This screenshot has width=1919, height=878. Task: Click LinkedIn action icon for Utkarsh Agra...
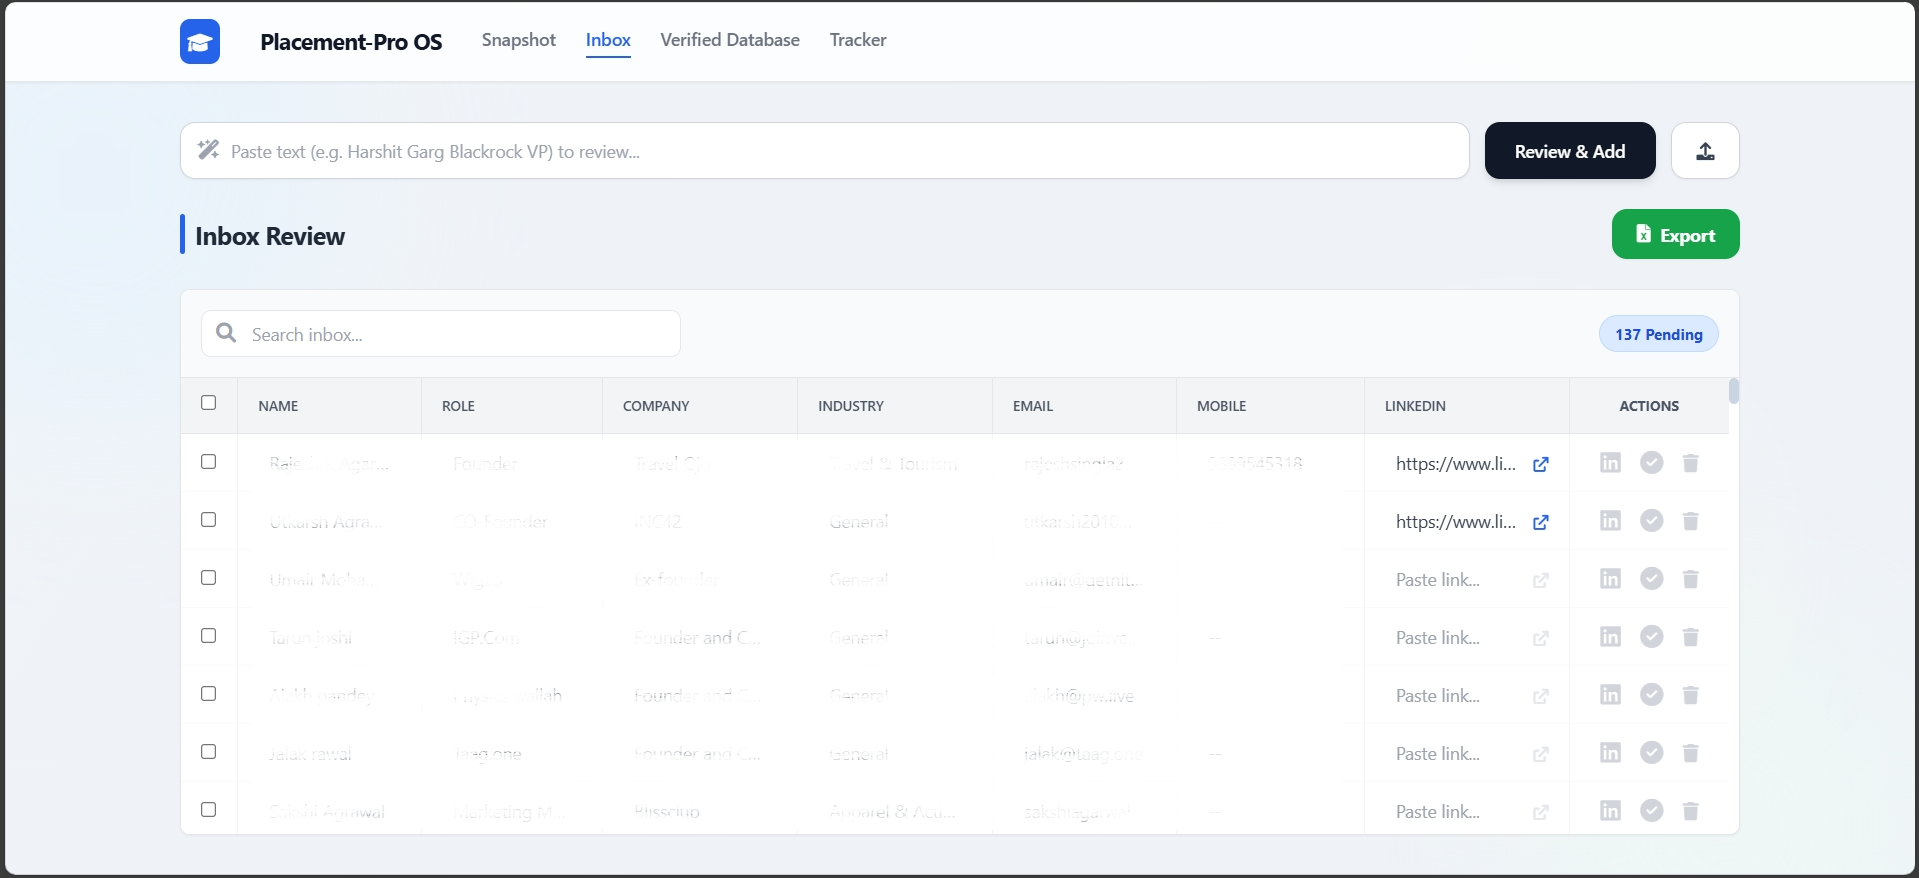click(x=1610, y=520)
